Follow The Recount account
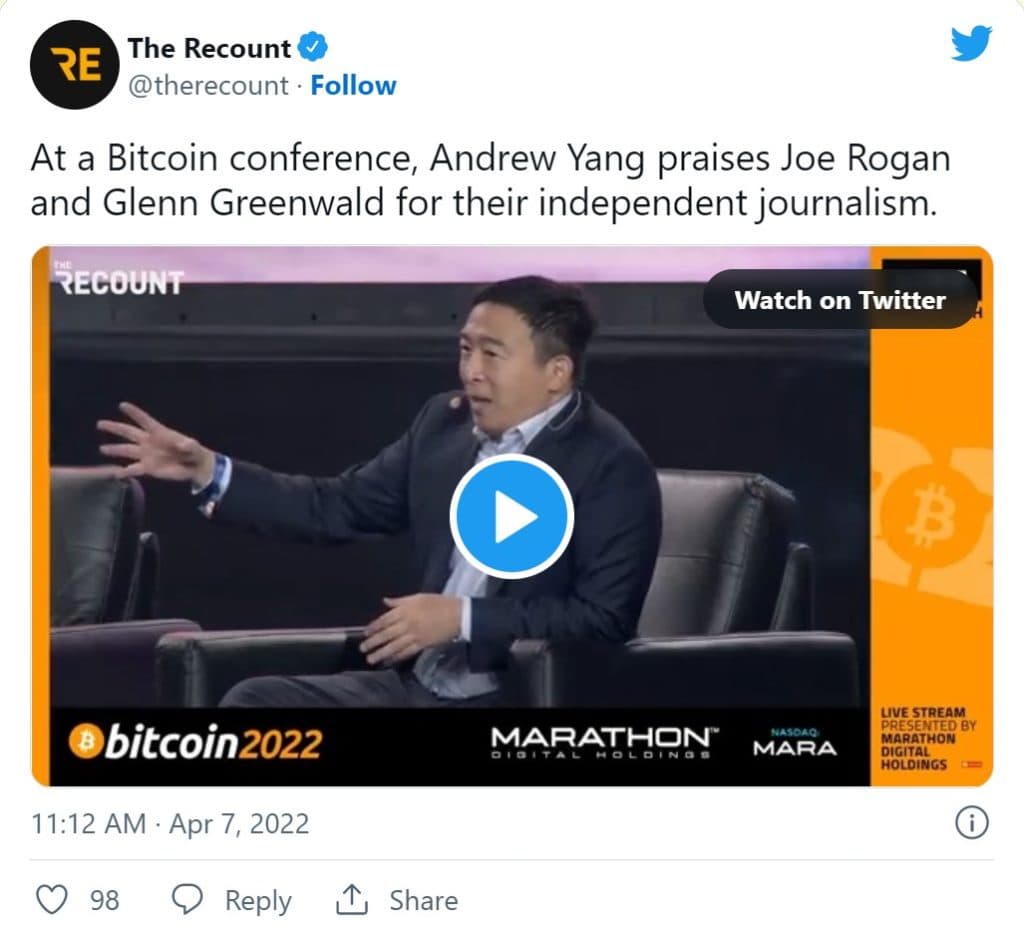The image size is (1024, 934). [353, 86]
